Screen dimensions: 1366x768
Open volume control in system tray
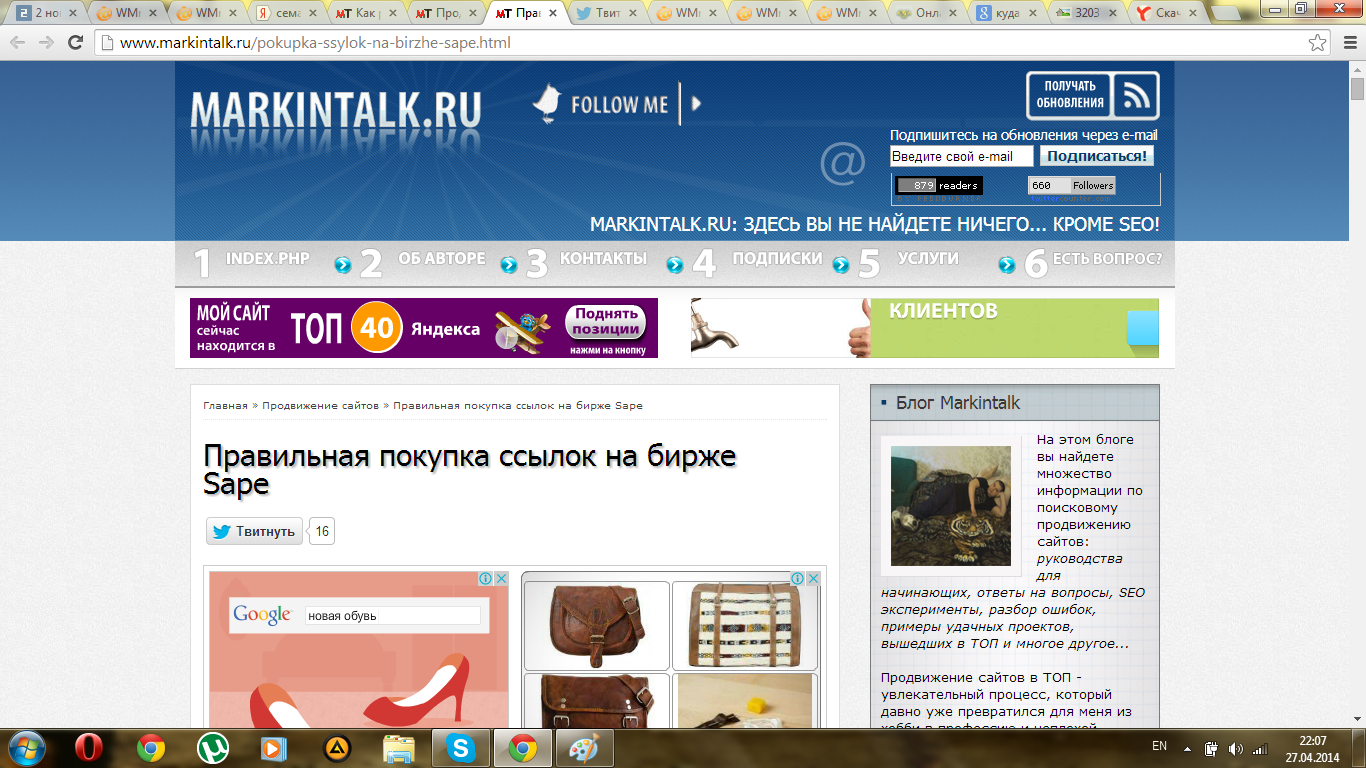(x=1236, y=748)
